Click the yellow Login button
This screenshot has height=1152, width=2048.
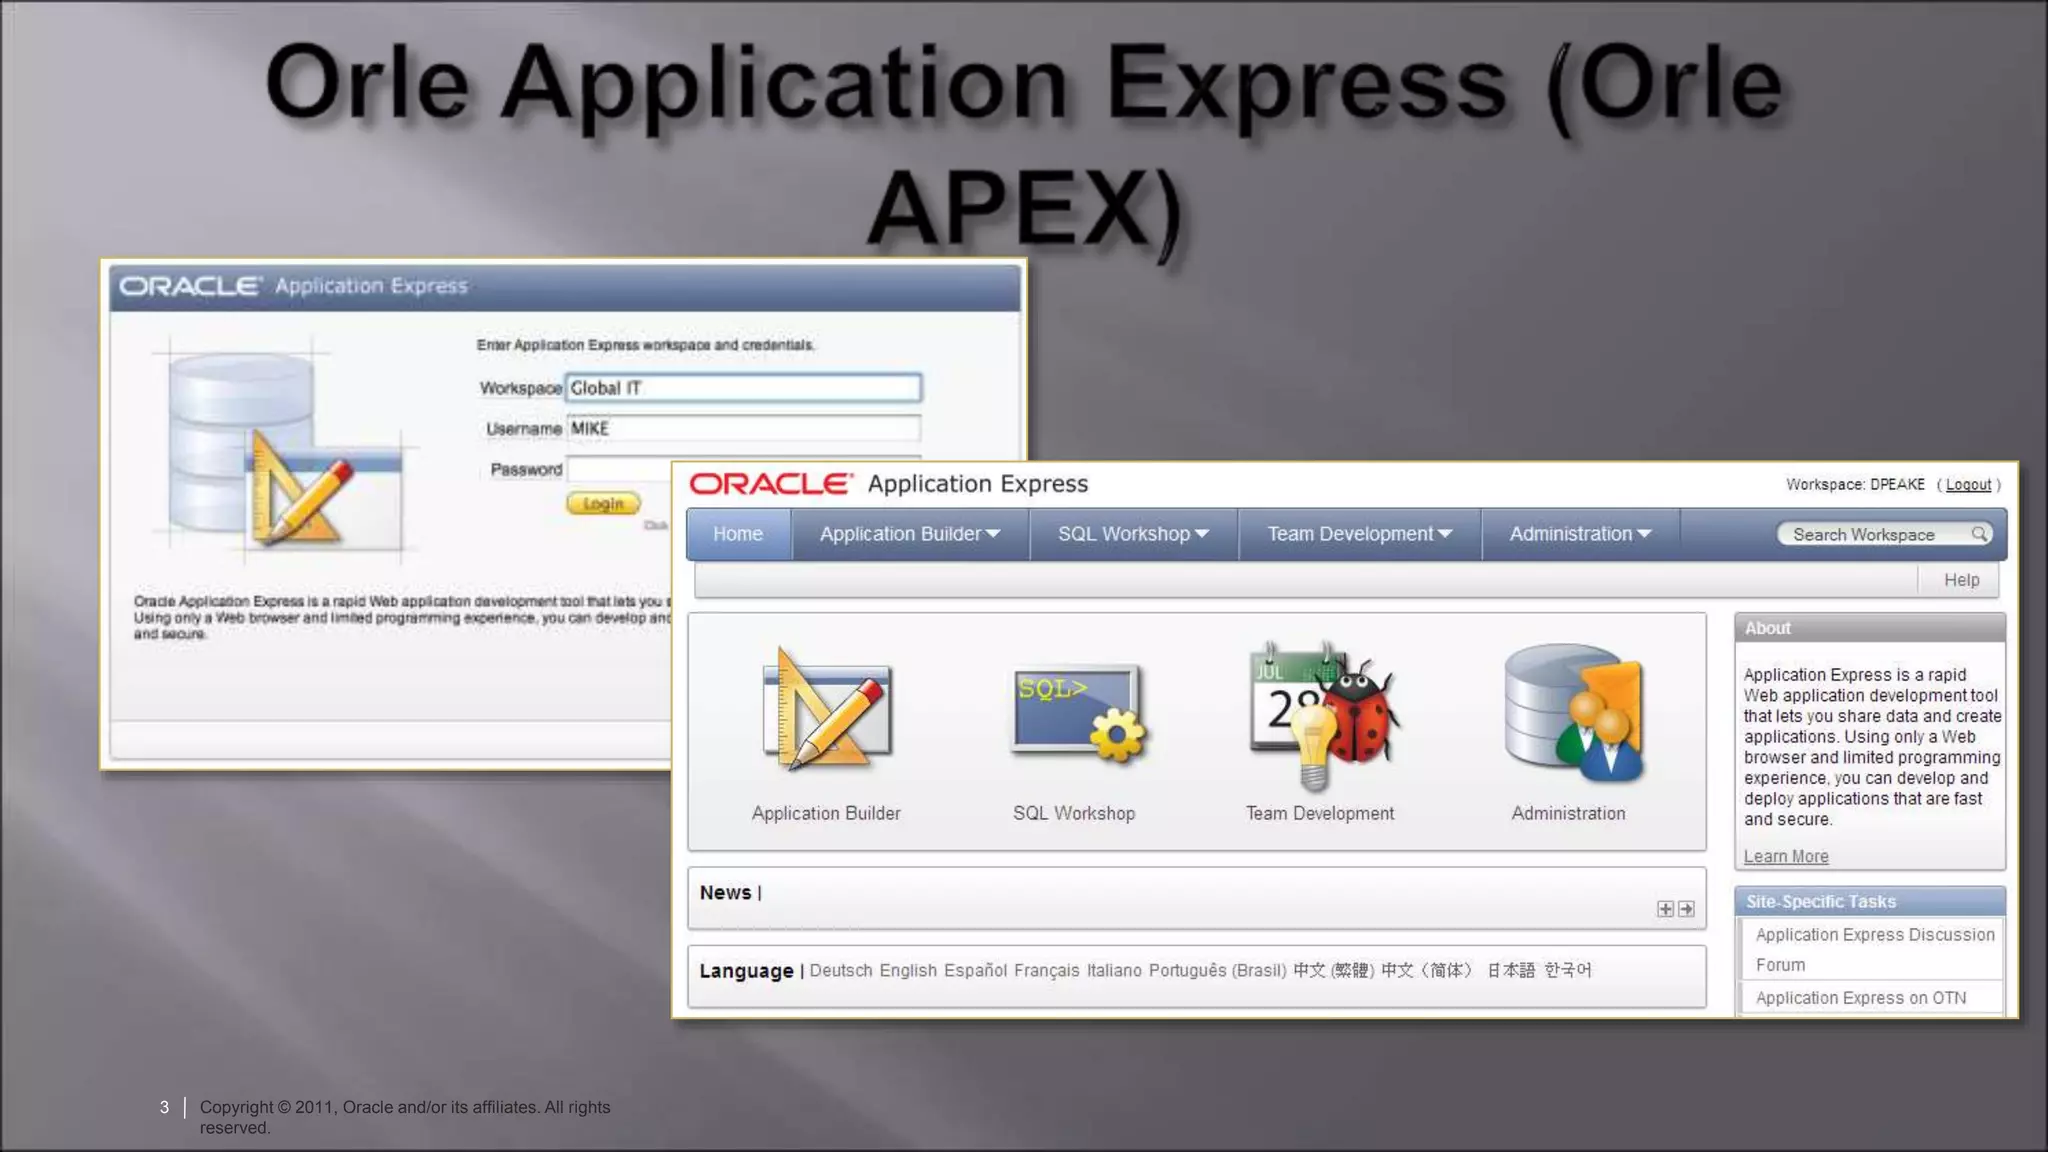(x=603, y=504)
